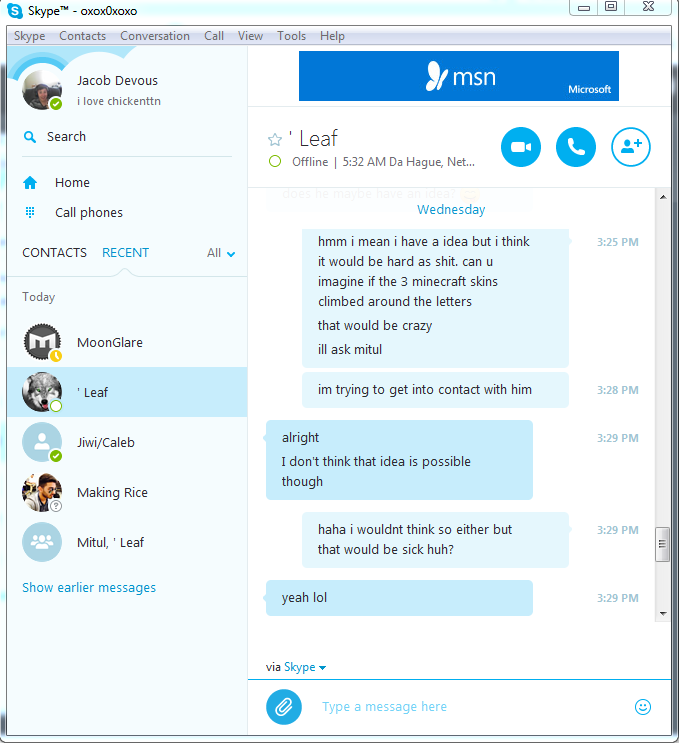Image resolution: width=679 pixels, height=743 pixels.
Task: Click the paperclip attach file button
Action: pos(283,707)
